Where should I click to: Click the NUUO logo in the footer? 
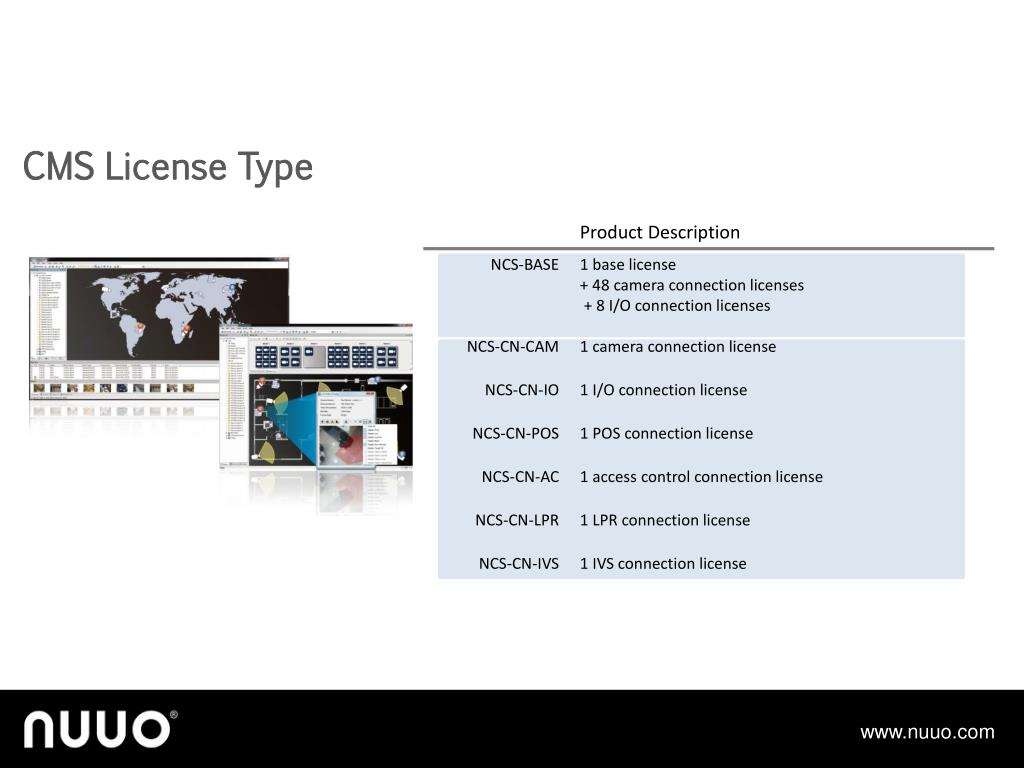click(101, 729)
